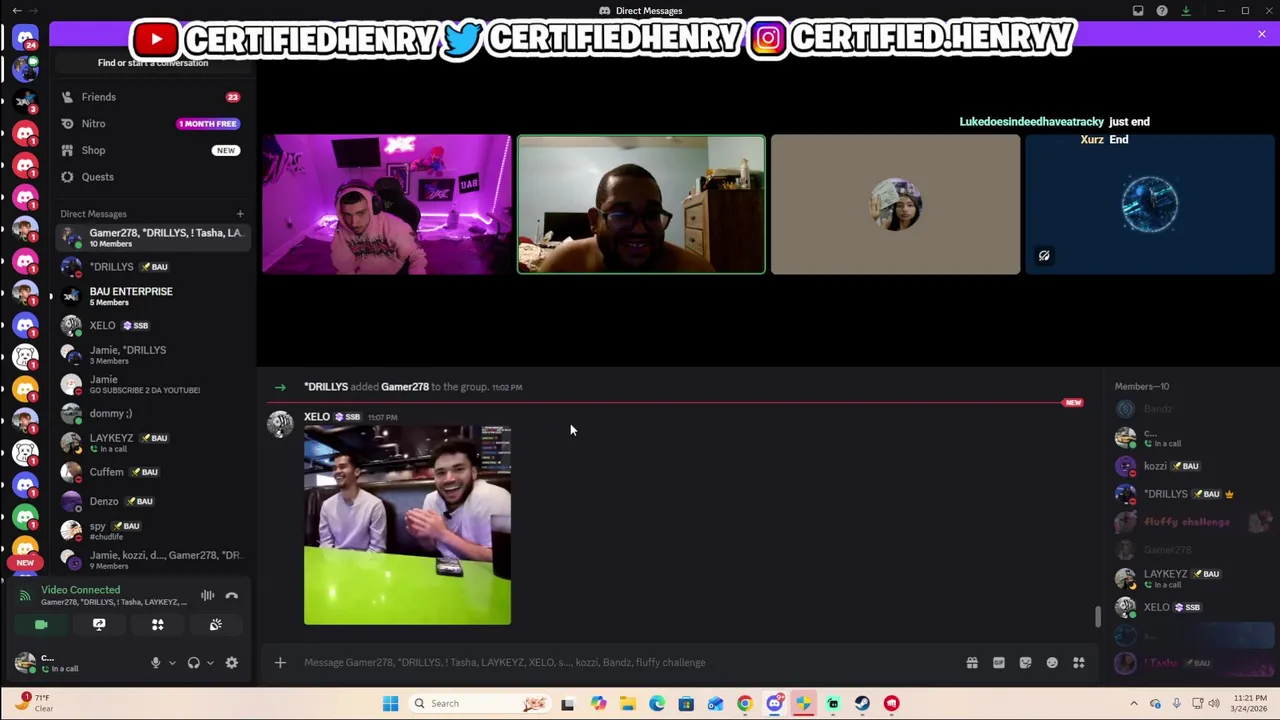Viewport: 1280px width, 720px height.
Task: Create a new DM with plus icon
Action: coord(240,214)
